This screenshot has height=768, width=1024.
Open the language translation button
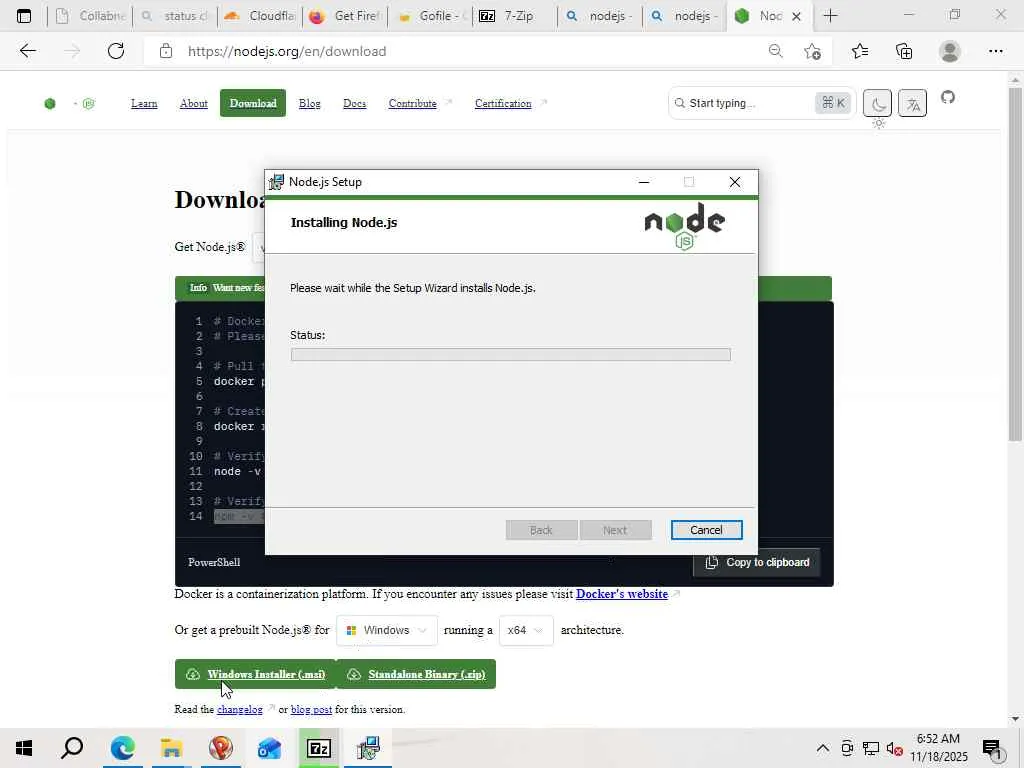pyautogui.click(x=912, y=103)
